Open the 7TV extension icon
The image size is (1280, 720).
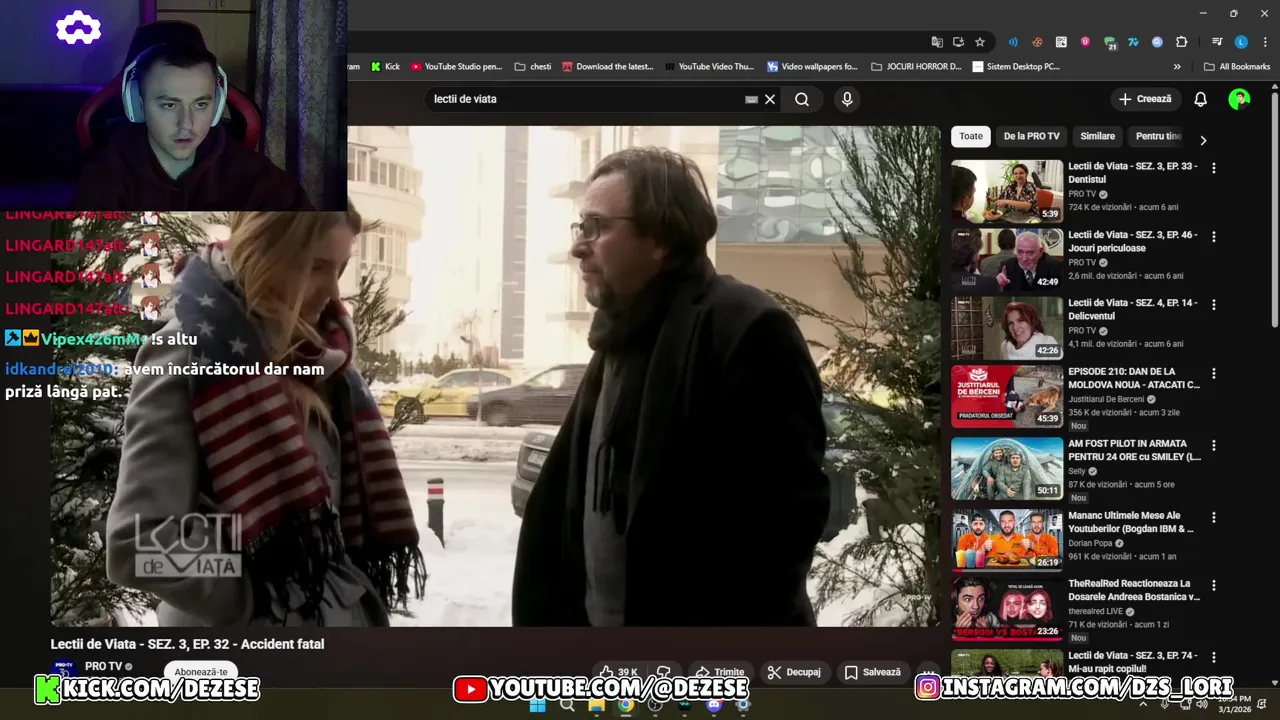pyautogui.click(x=1133, y=42)
